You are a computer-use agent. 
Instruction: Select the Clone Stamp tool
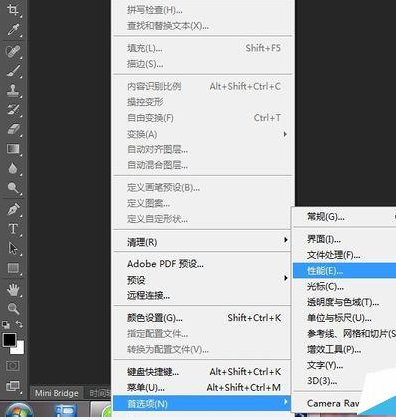click(13, 90)
